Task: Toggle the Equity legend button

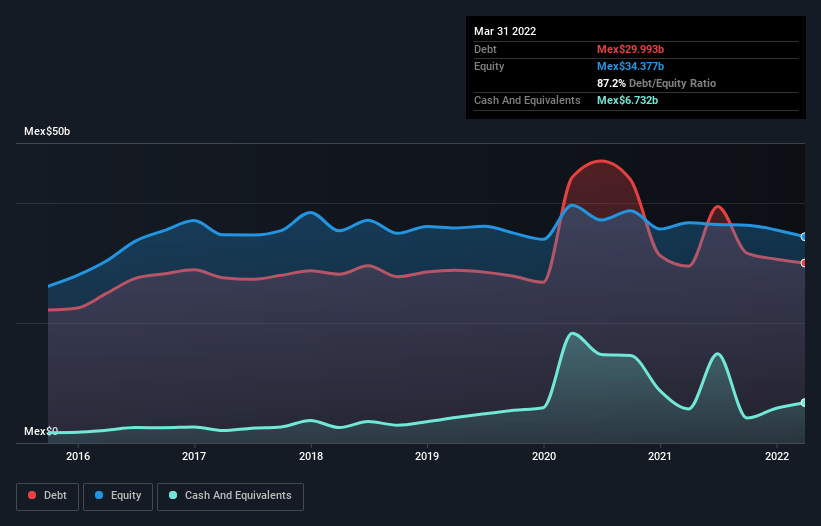Action: point(118,496)
